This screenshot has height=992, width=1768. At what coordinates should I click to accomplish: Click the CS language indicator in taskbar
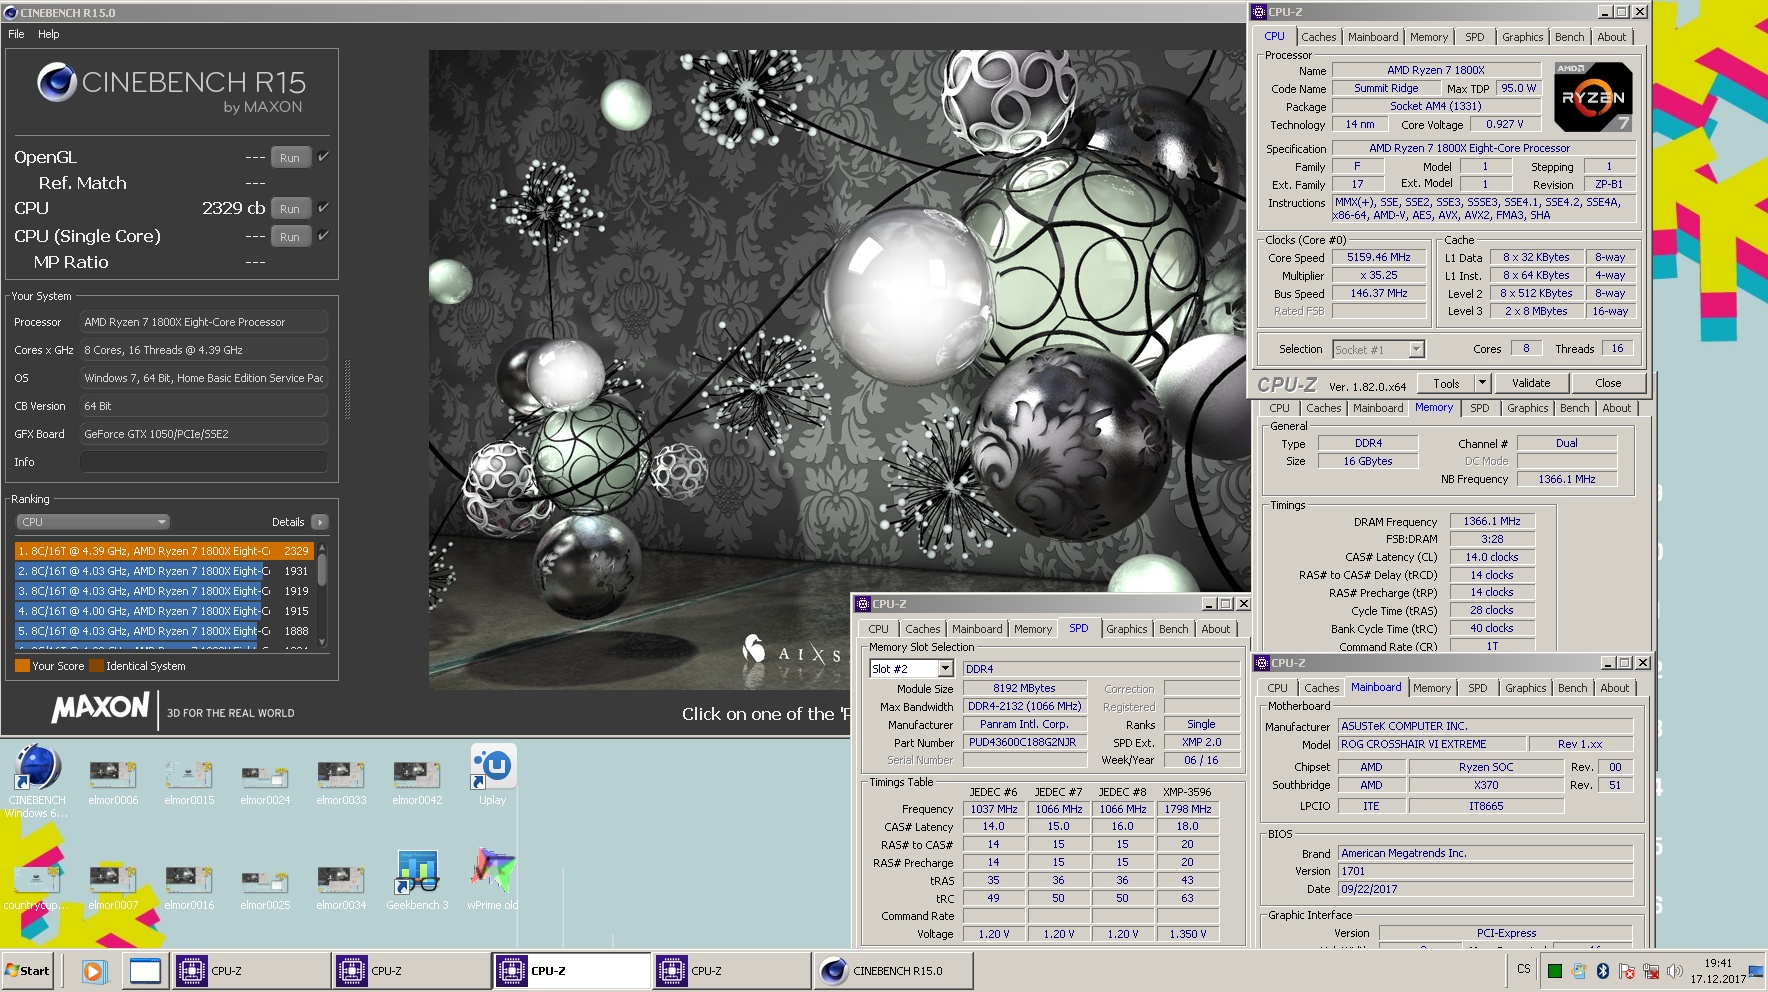click(1523, 969)
